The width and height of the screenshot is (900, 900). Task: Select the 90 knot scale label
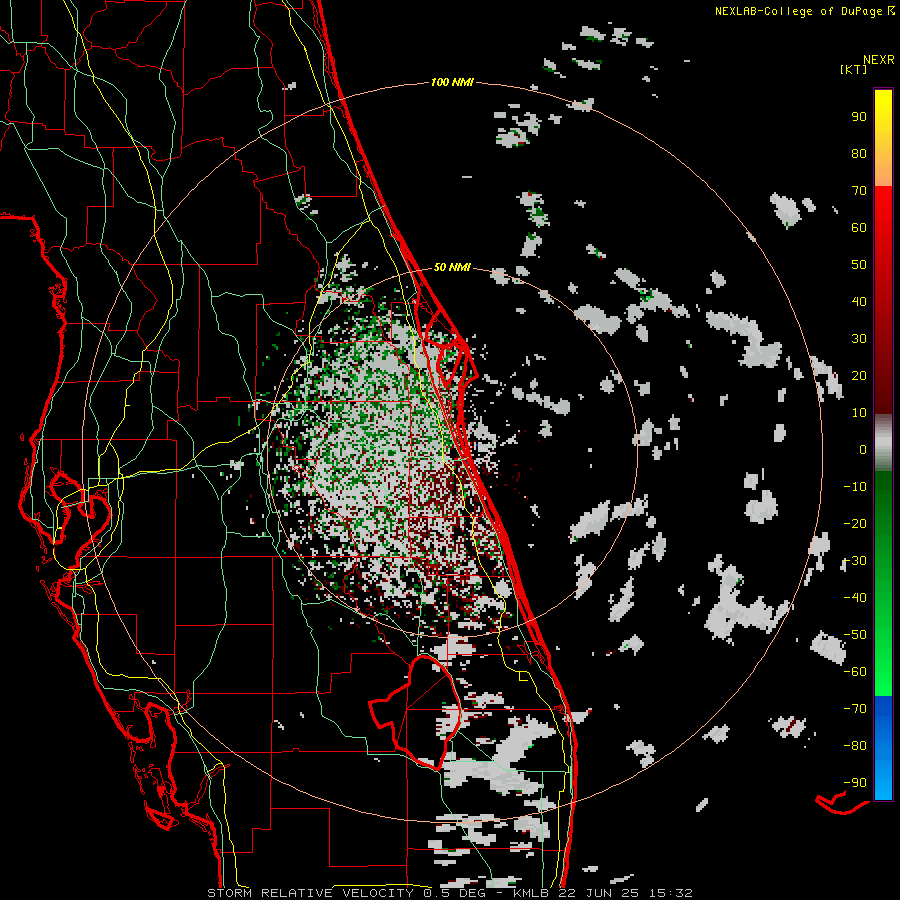click(859, 117)
